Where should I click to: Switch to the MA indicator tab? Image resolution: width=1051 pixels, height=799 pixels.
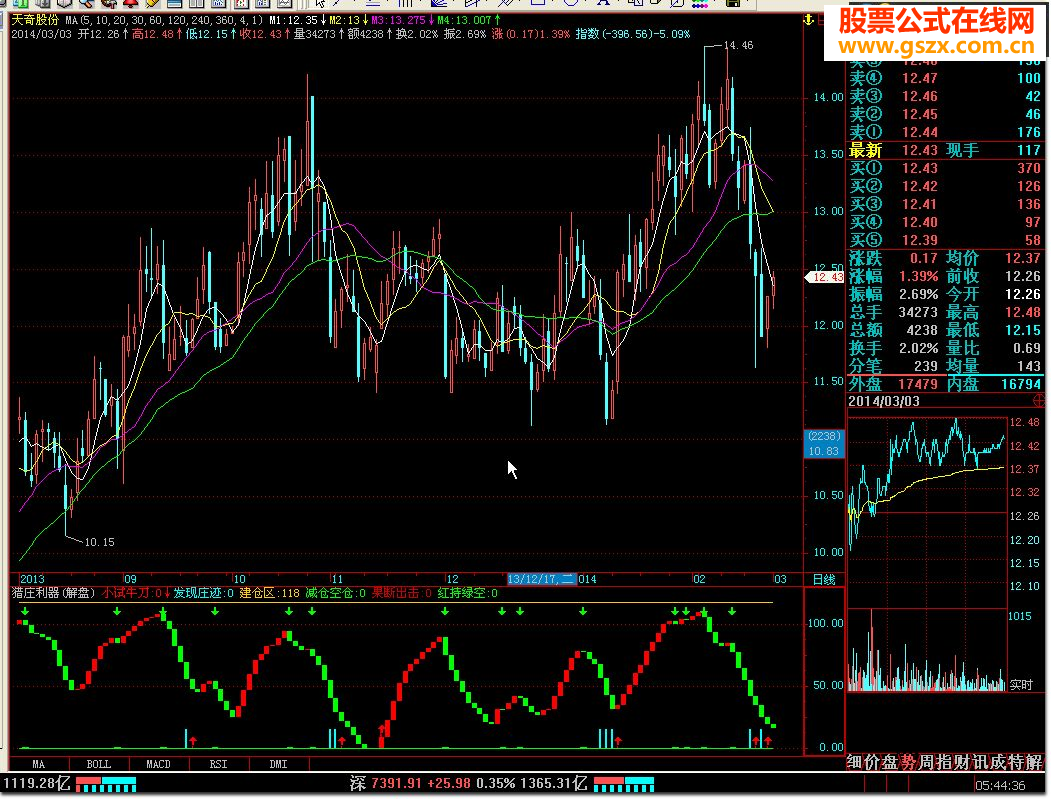(x=38, y=765)
